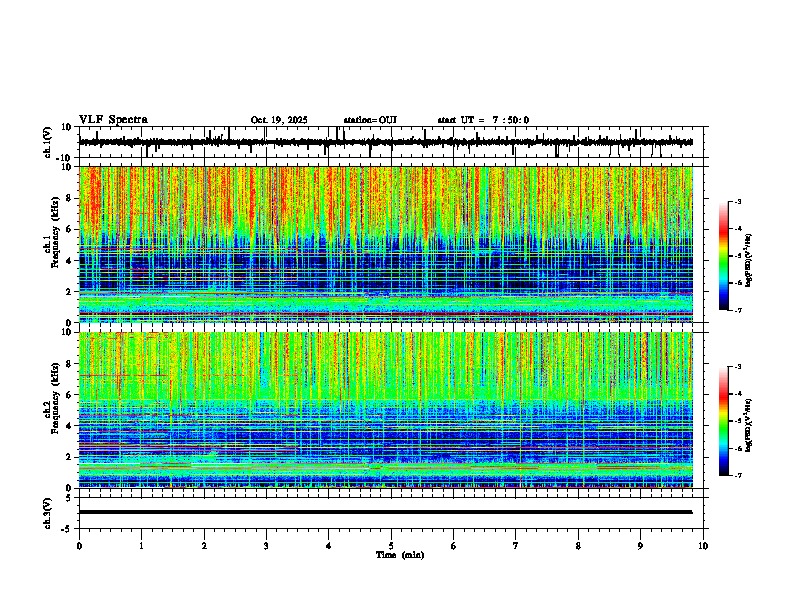Viewport: 792px width, 612px height.
Task: Click the 'station=OUJ' label
Action: (370, 120)
